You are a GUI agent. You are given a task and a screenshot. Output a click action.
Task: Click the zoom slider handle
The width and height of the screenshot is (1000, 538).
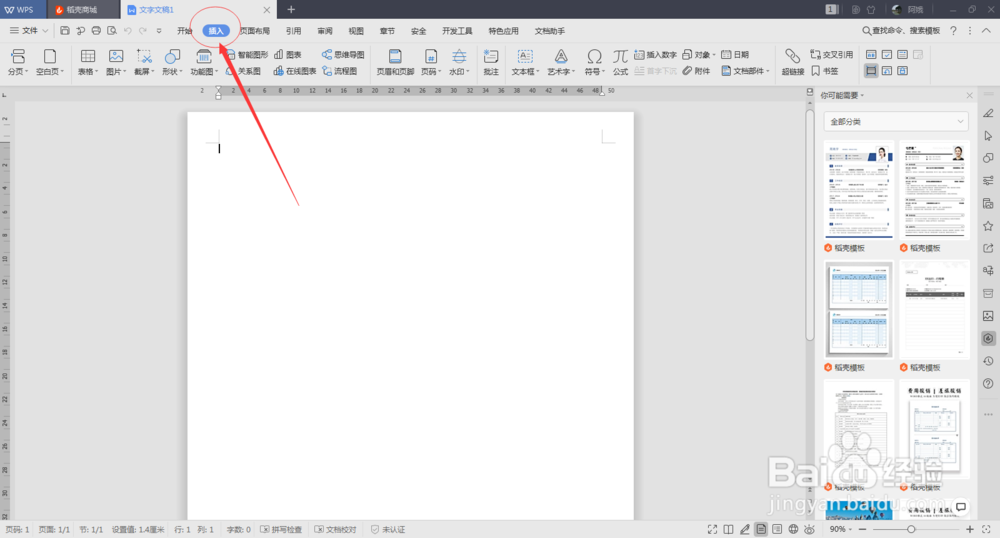tap(911, 529)
